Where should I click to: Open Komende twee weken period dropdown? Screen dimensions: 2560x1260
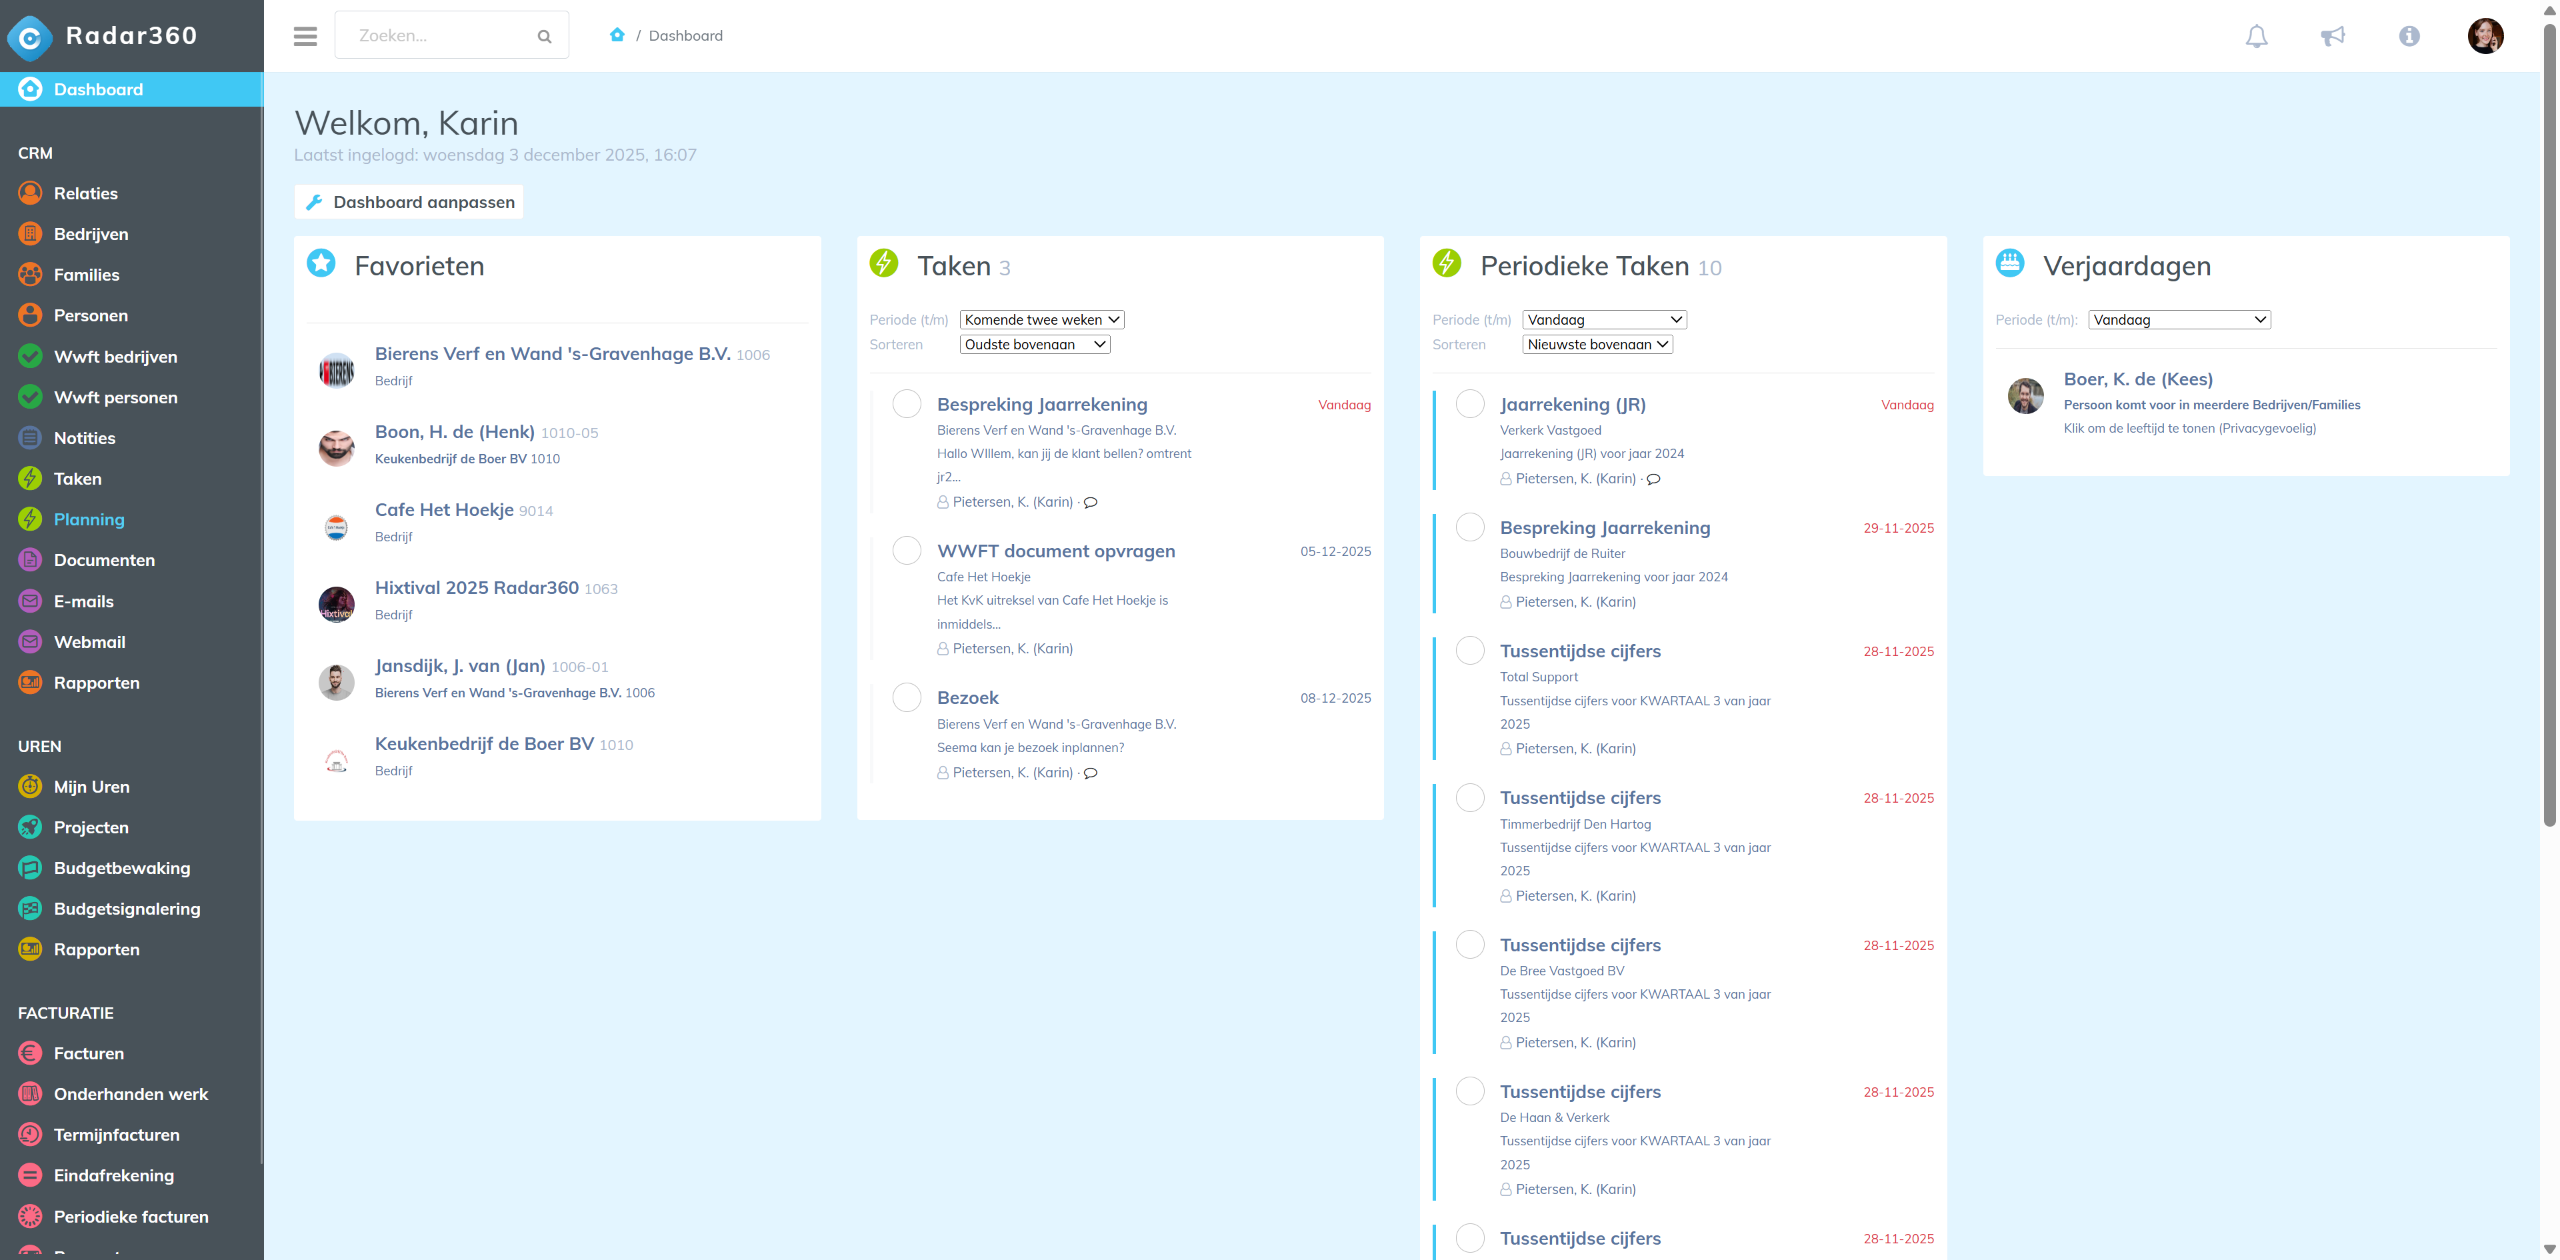1041,320
